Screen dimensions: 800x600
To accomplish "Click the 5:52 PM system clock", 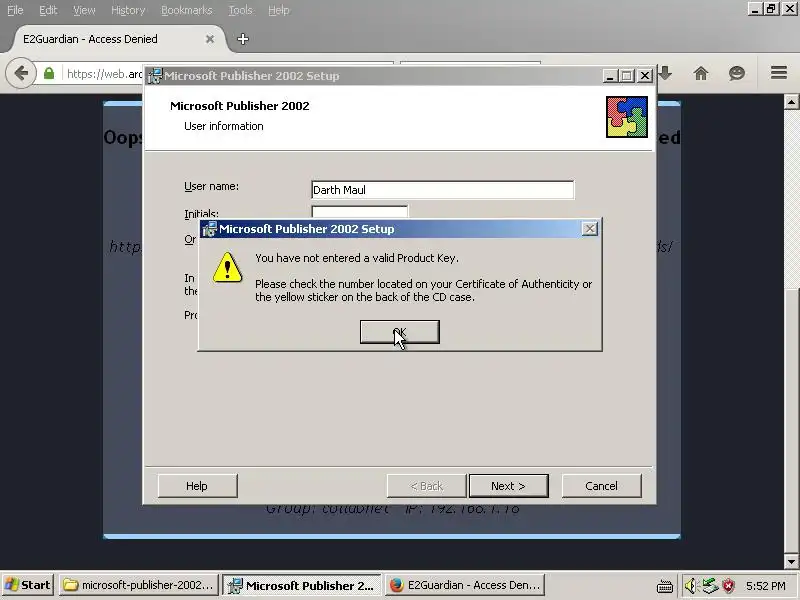I will [x=765, y=586].
